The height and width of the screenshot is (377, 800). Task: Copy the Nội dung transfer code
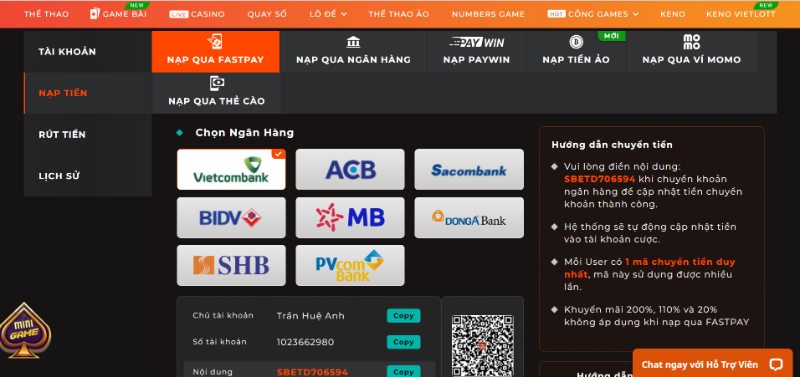point(404,372)
